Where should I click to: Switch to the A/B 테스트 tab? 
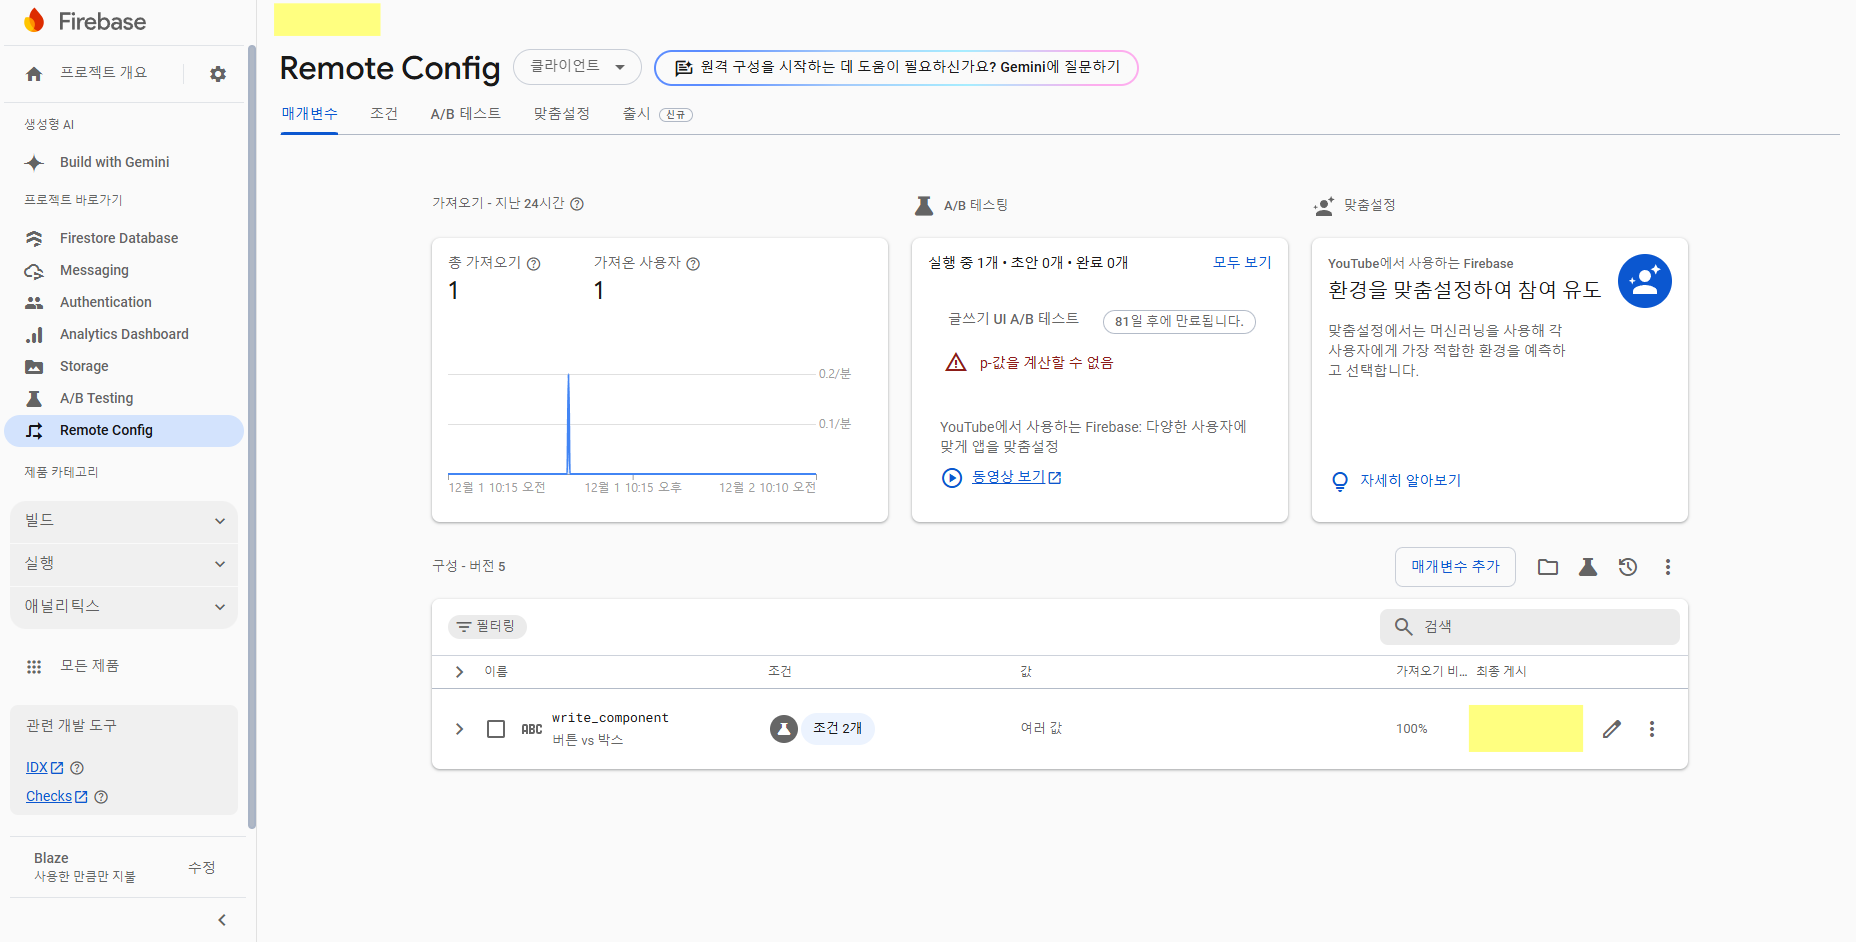pos(465,114)
